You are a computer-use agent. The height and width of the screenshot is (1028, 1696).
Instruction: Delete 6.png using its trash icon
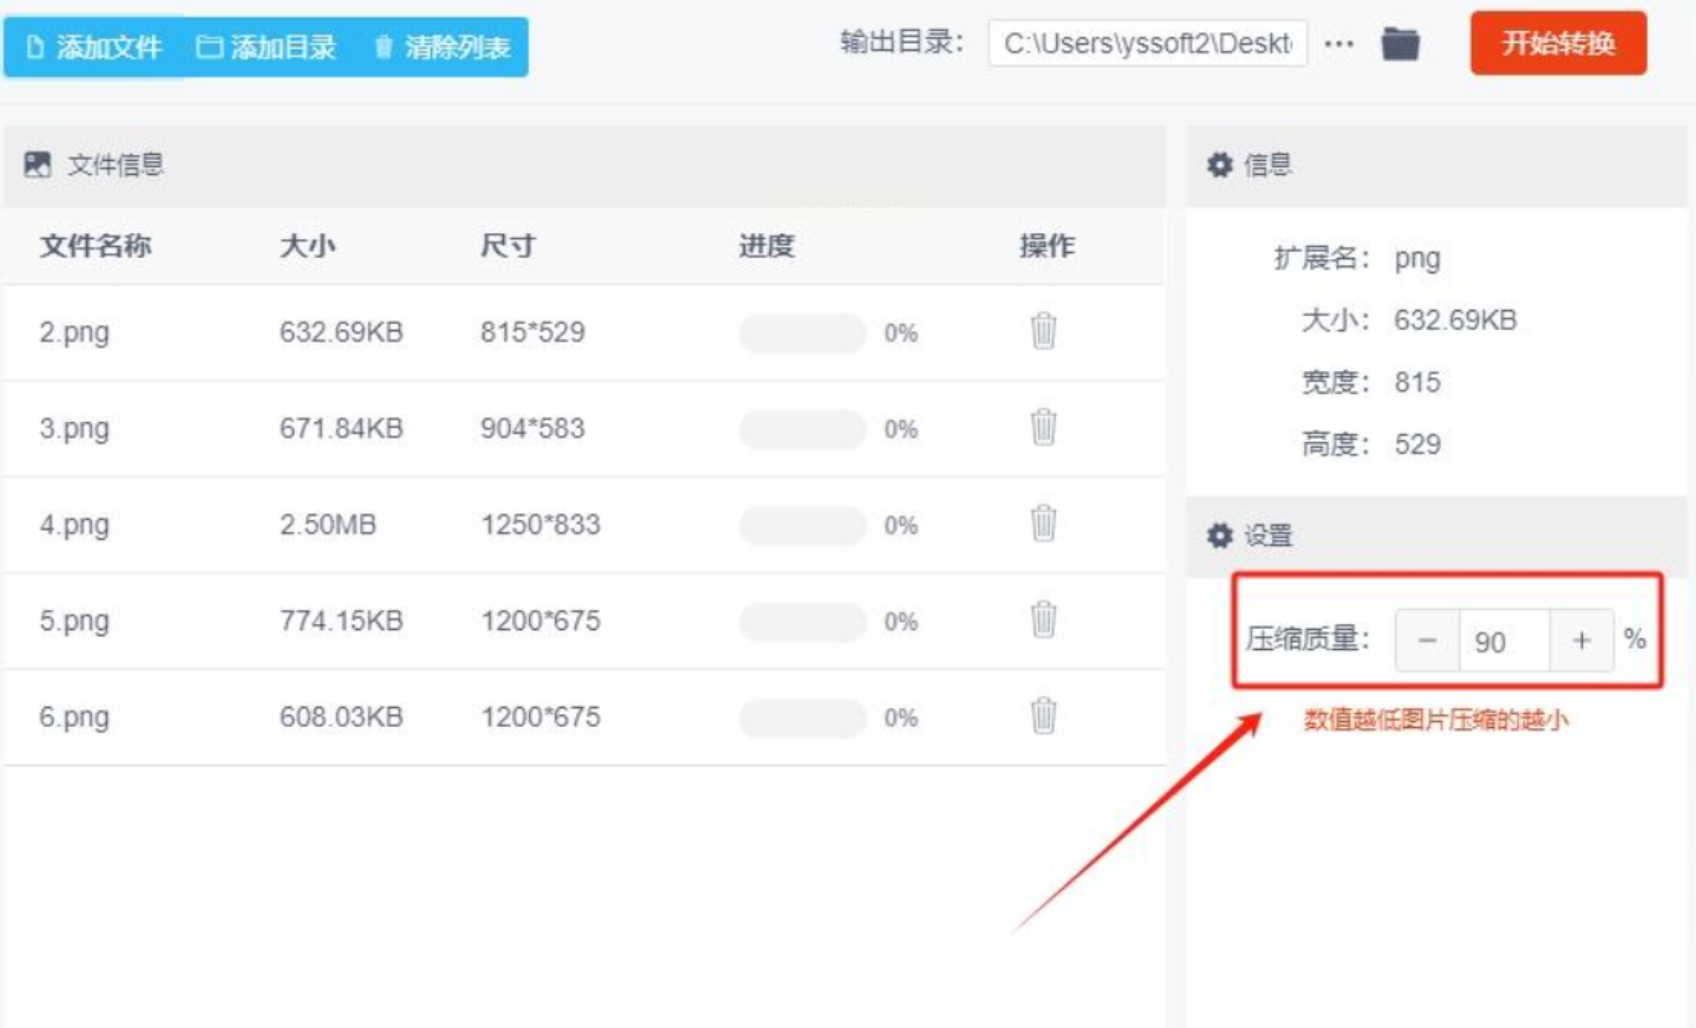pyautogui.click(x=1043, y=716)
